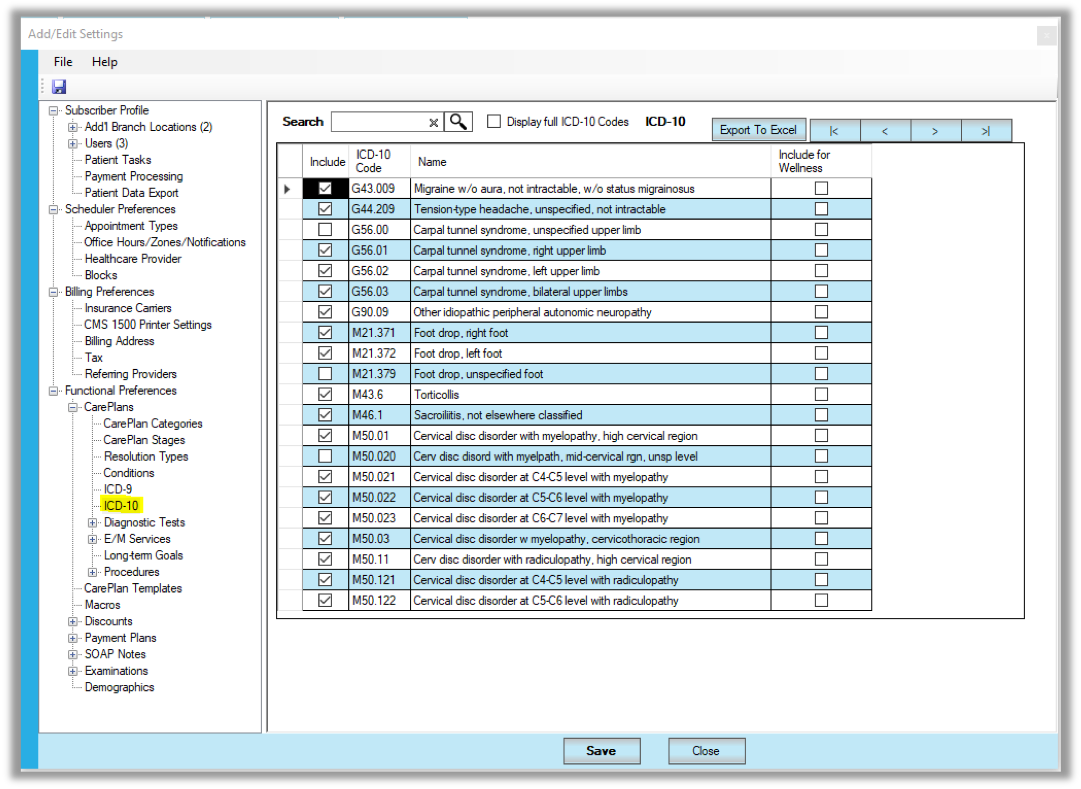Image resolution: width=1081 pixels, height=789 pixels.
Task: Expand Add'l Branch Locations (2)
Action: [x=72, y=127]
